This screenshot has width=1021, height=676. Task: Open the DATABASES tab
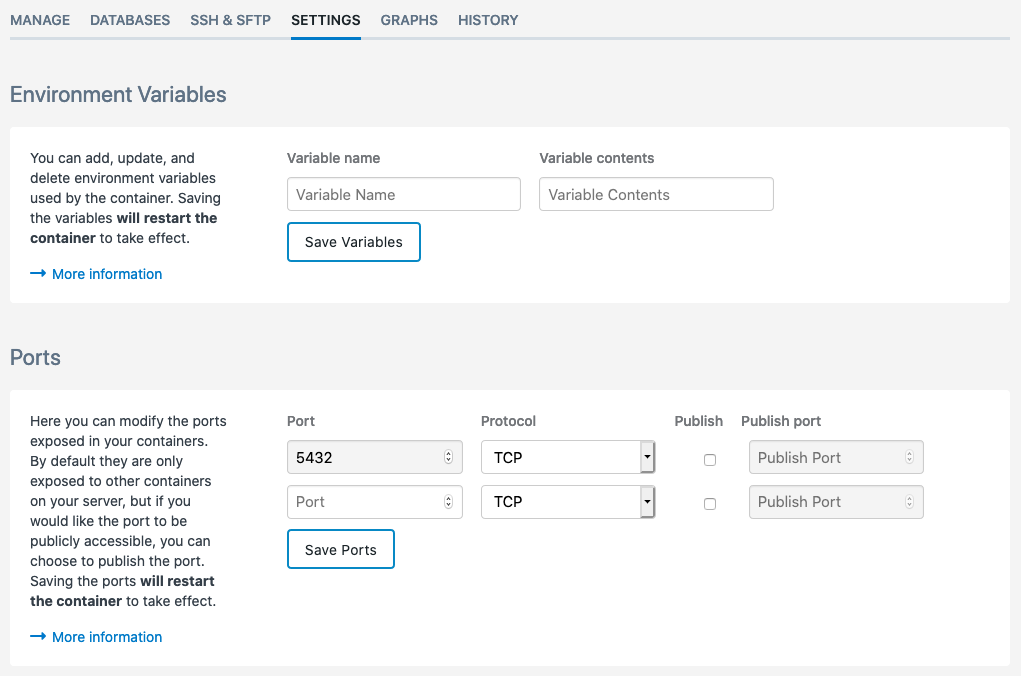pyautogui.click(x=129, y=20)
